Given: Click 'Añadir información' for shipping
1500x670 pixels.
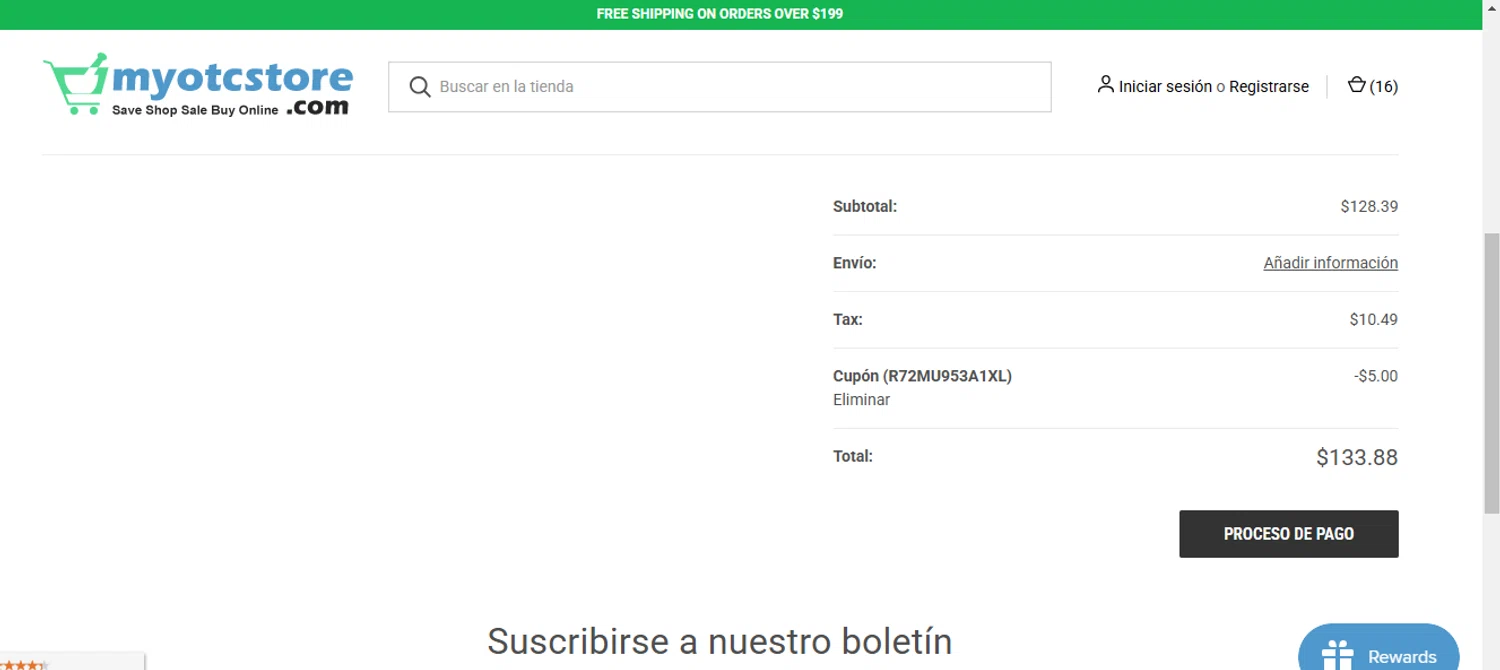Looking at the screenshot, I should coord(1331,263).
